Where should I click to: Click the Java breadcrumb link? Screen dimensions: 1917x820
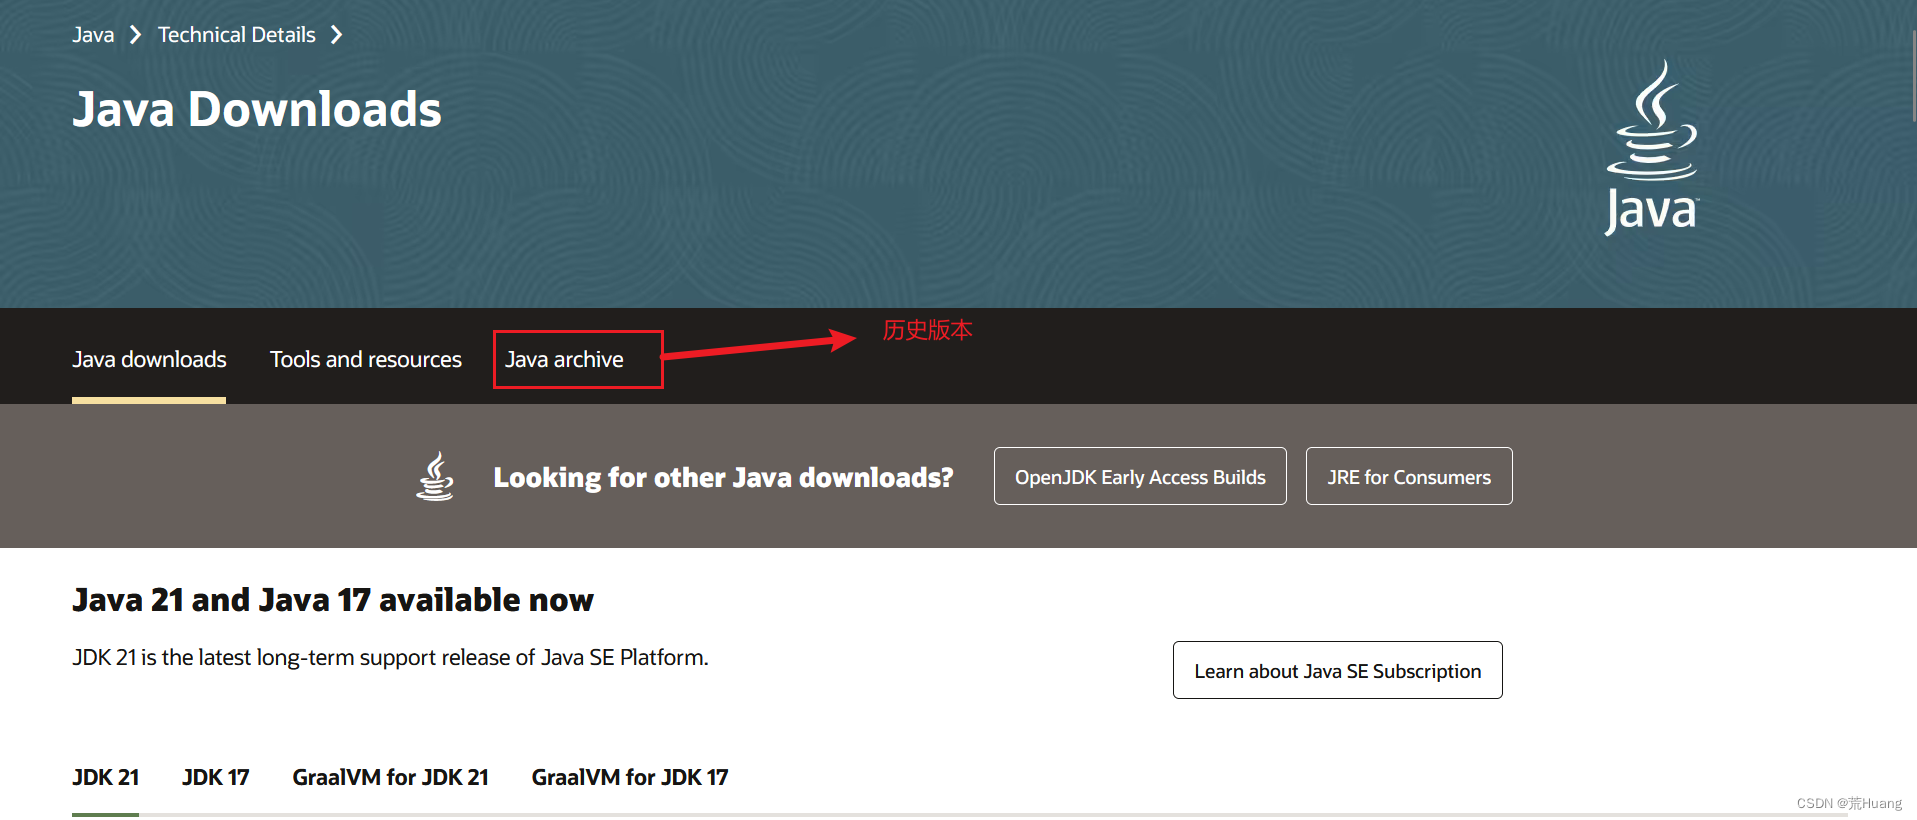(x=93, y=35)
